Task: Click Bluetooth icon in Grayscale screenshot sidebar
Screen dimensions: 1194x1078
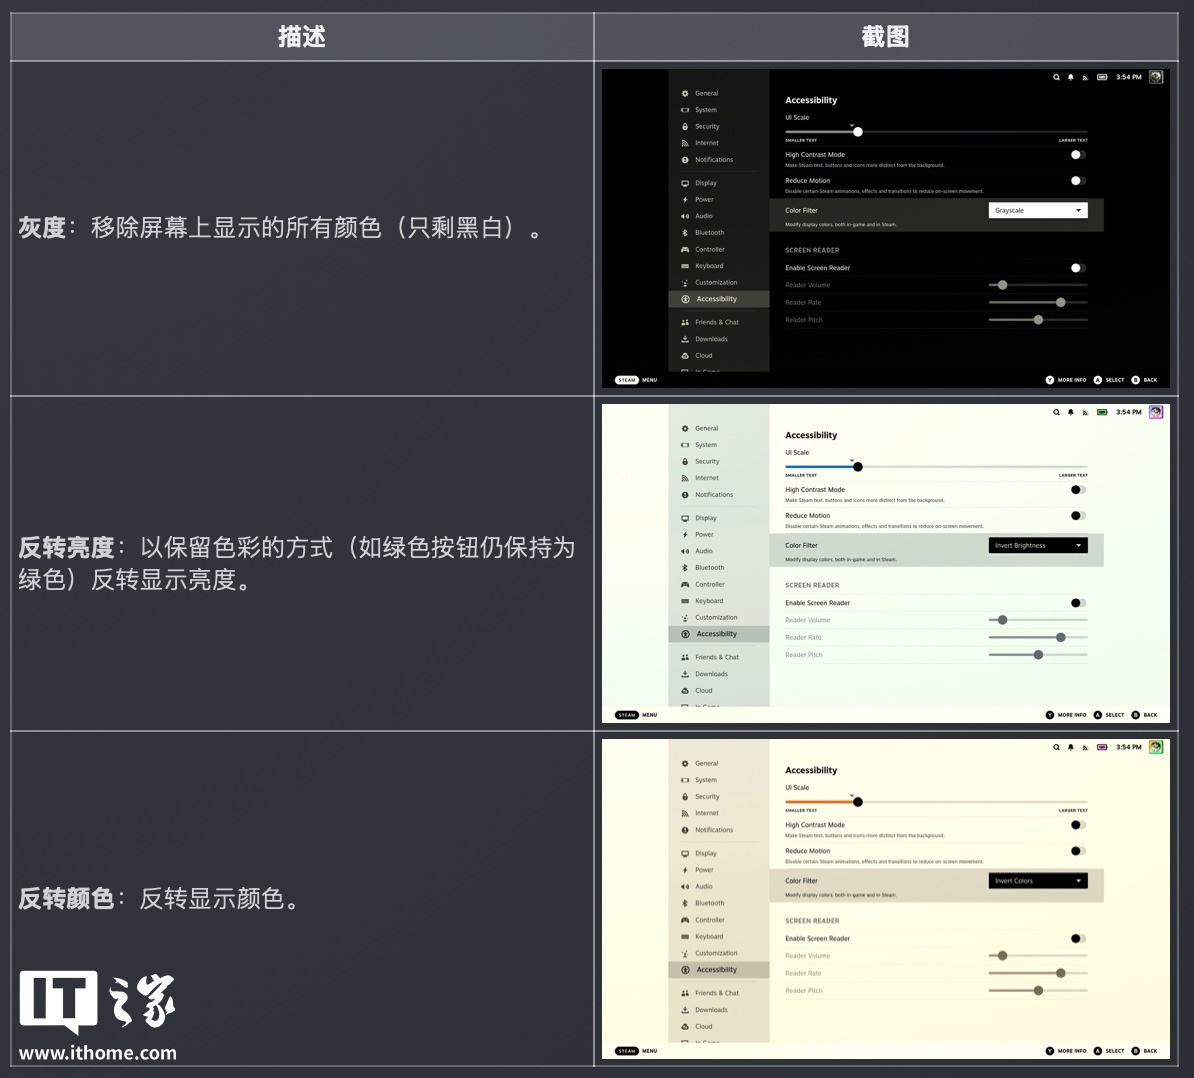Action: [x=685, y=233]
